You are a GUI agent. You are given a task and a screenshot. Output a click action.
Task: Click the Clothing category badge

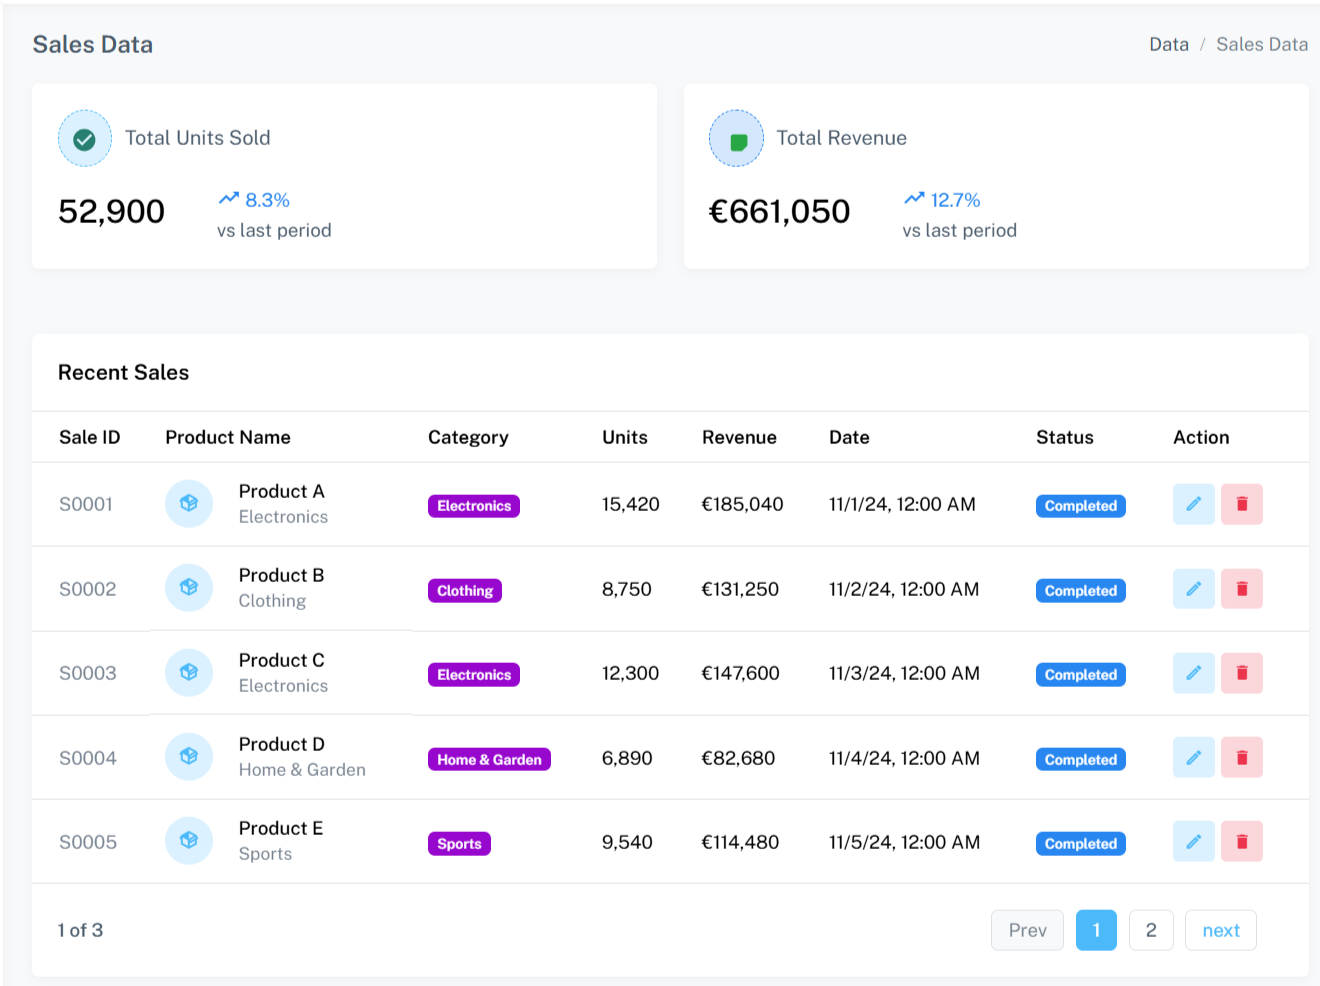point(465,591)
